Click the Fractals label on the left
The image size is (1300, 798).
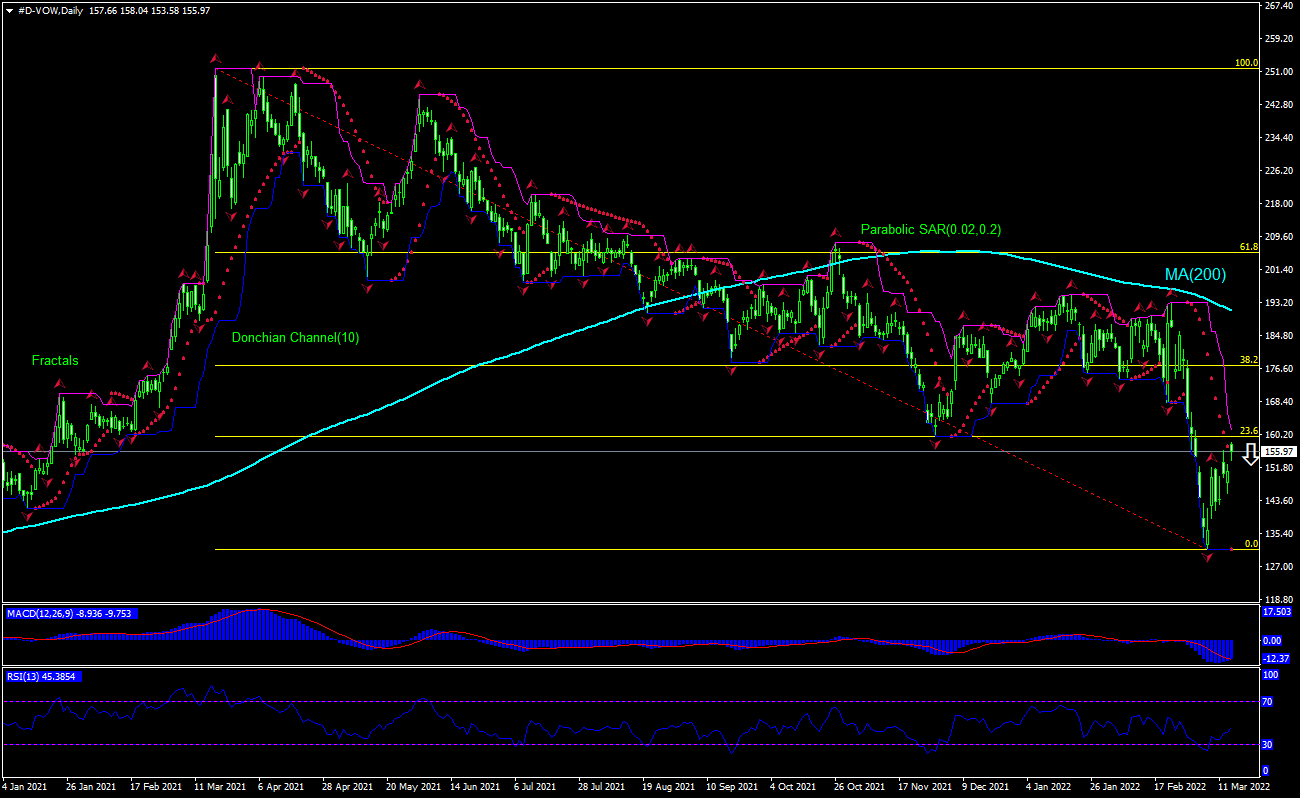(55, 361)
